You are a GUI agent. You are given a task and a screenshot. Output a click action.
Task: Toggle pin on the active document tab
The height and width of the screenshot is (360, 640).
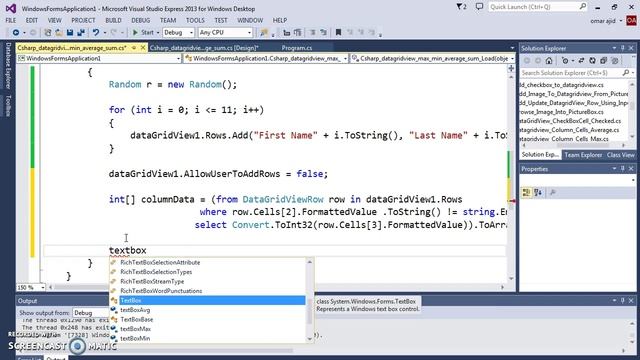[133, 48]
